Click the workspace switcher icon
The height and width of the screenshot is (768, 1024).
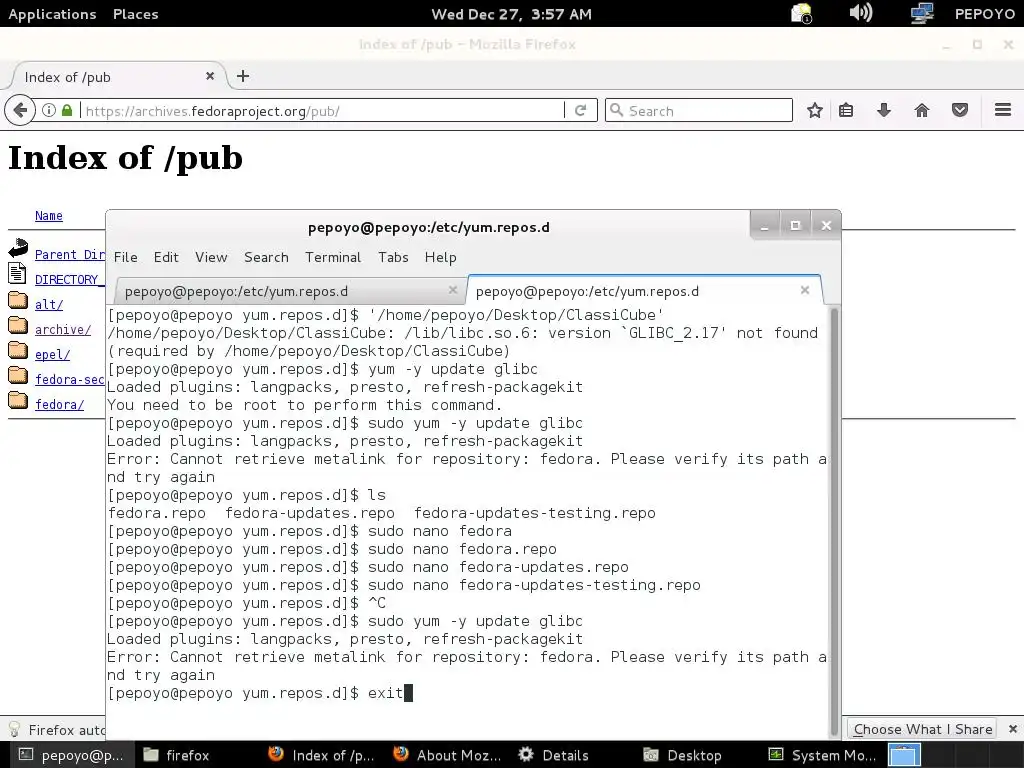click(x=904, y=755)
